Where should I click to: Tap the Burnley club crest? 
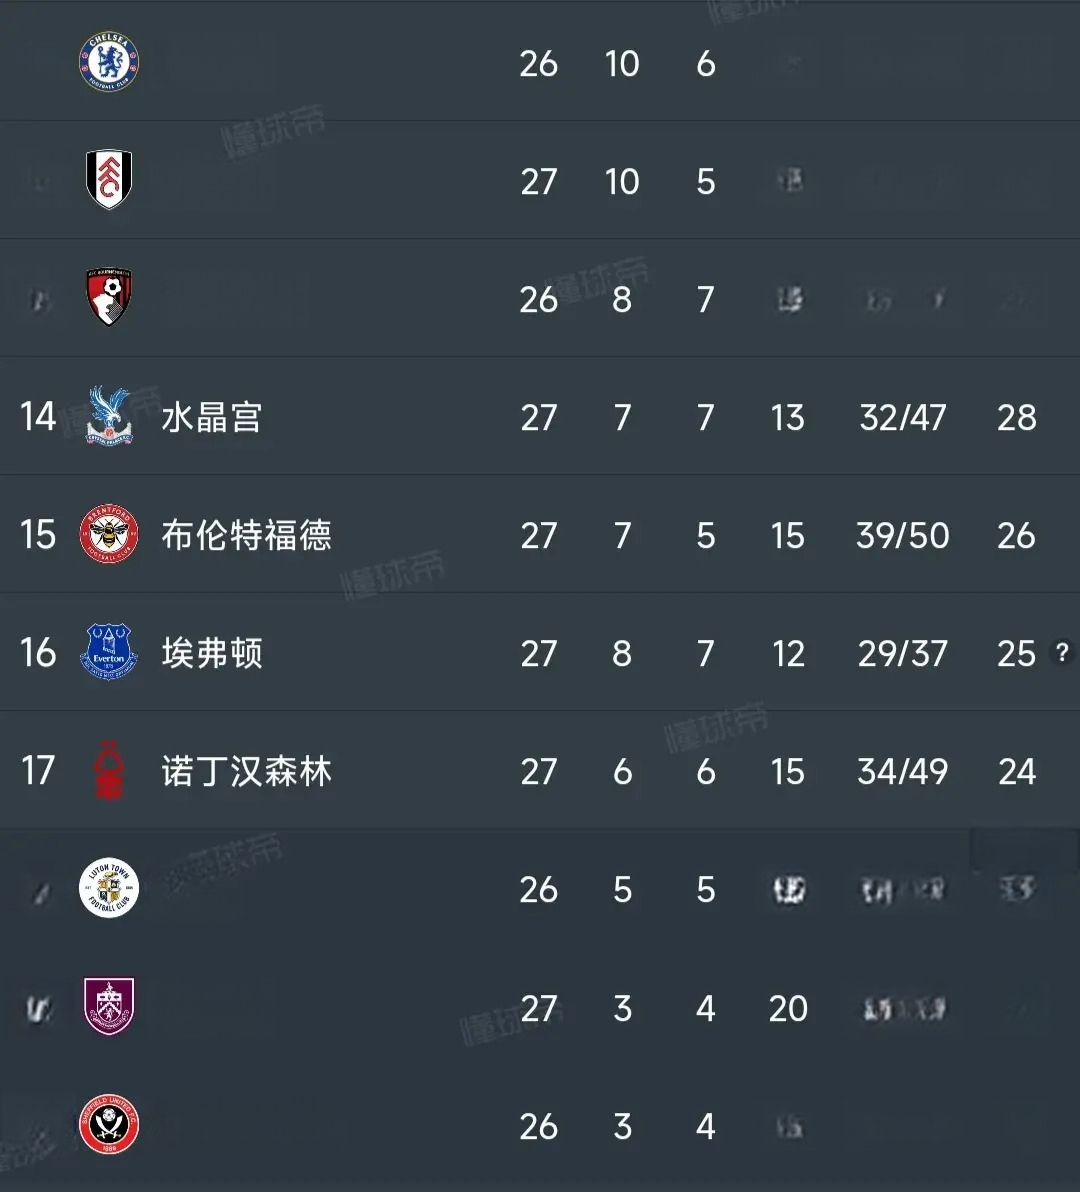pyautogui.click(x=109, y=1006)
